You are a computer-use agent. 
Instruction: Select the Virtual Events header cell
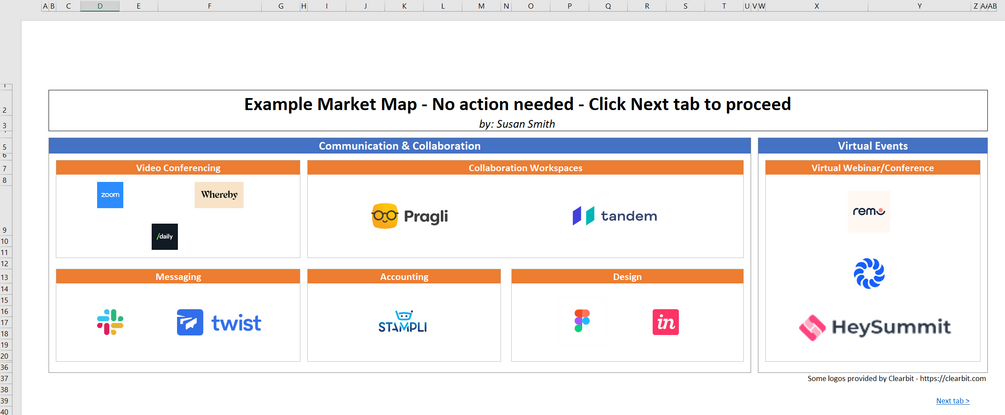pos(872,146)
